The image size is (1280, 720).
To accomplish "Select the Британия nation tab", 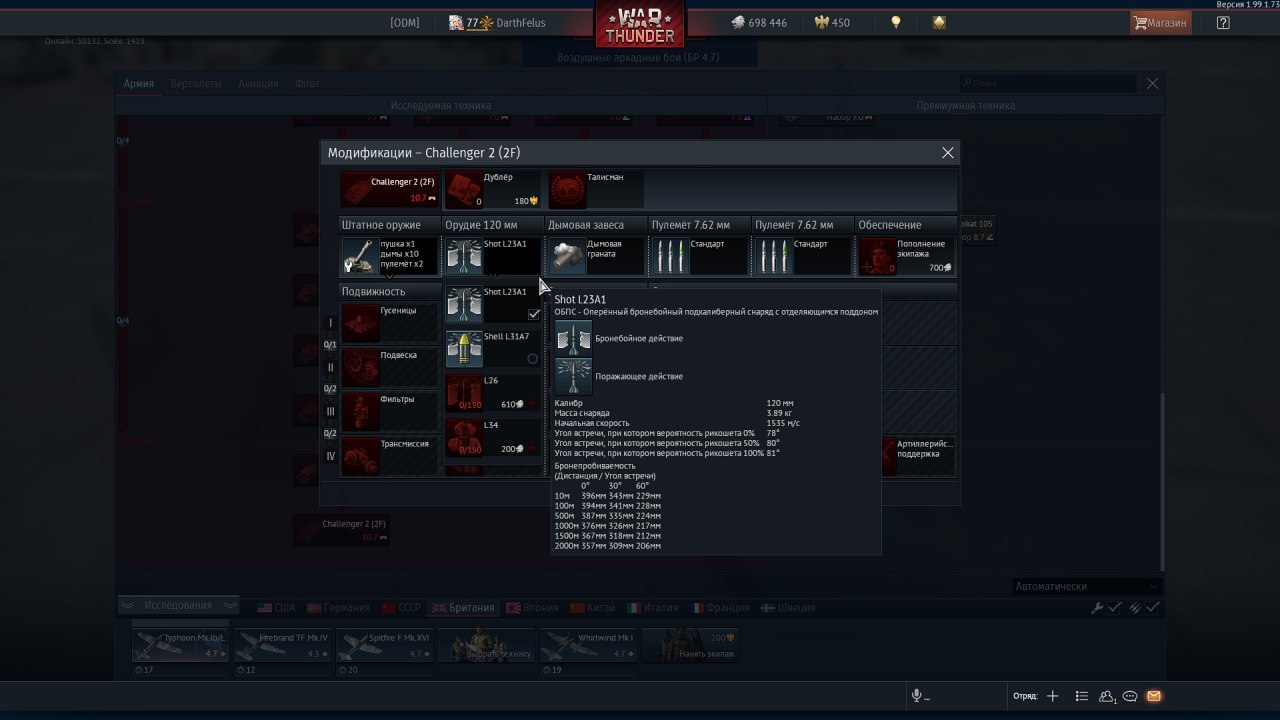I will click(463, 607).
